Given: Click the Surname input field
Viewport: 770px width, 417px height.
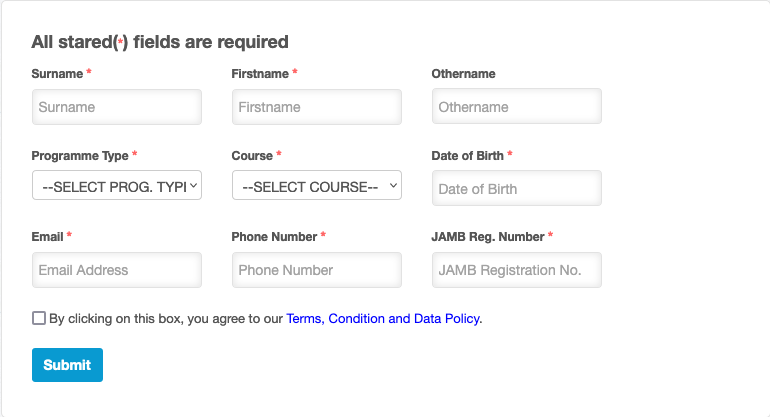Looking at the screenshot, I should [116, 107].
